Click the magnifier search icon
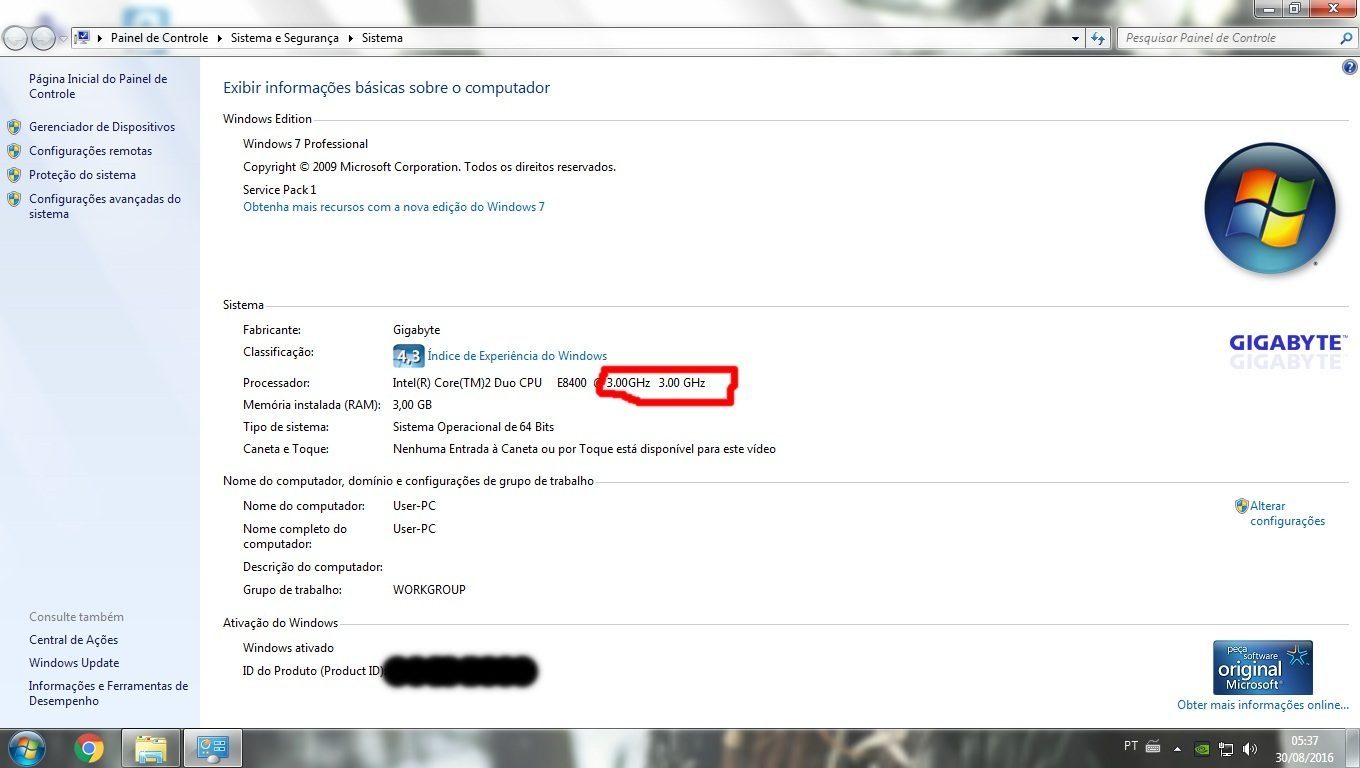The width and height of the screenshot is (1360, 768). 1345,38
